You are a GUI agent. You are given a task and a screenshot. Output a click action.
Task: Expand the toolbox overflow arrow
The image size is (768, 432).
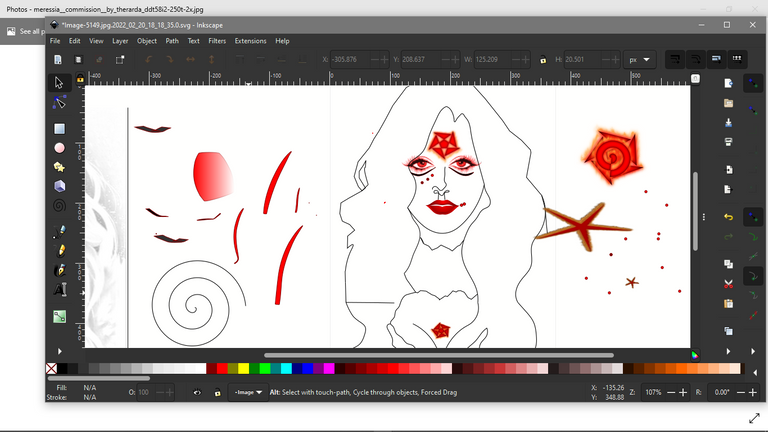[x=59, y=351]
